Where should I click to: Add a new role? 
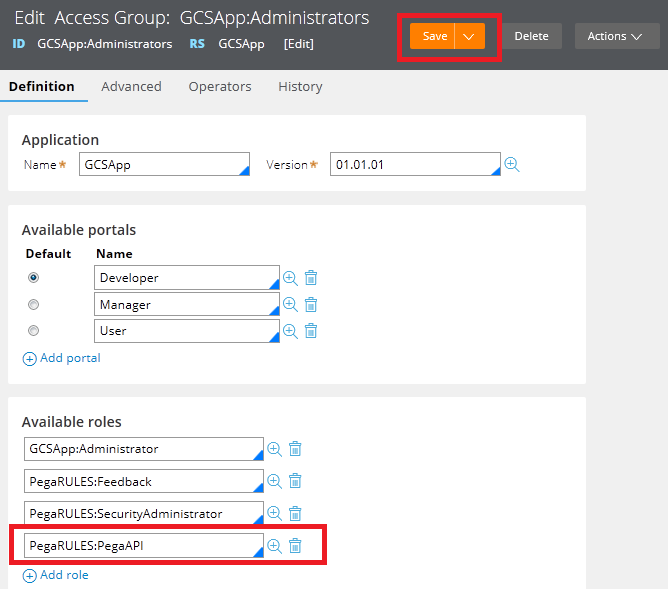55,575
